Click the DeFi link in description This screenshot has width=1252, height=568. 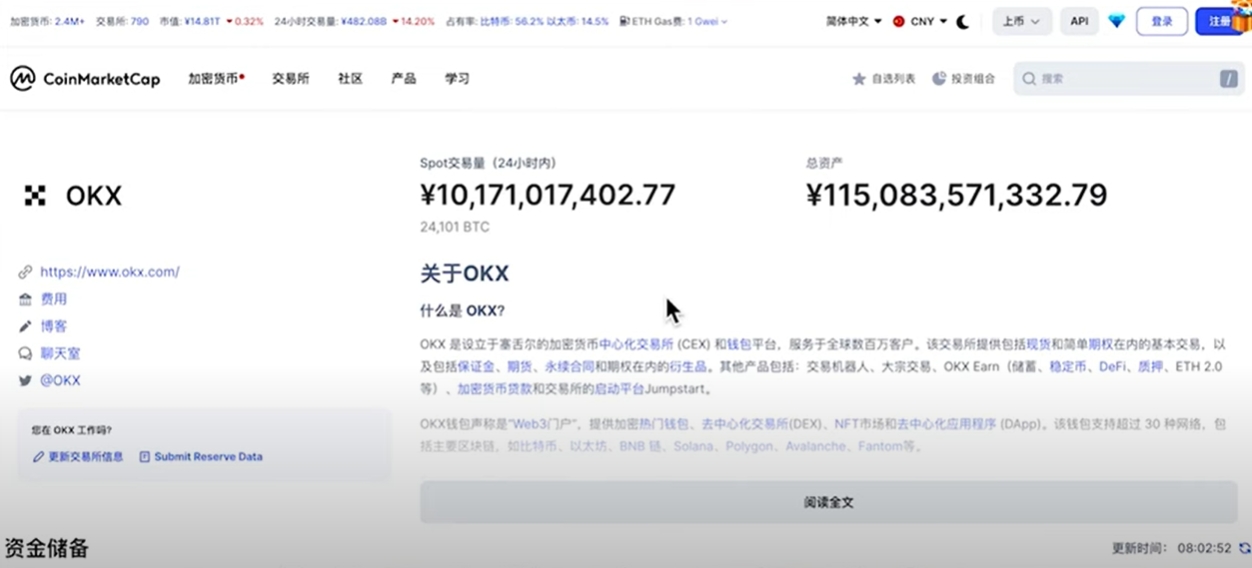(x=1112, y=367)
